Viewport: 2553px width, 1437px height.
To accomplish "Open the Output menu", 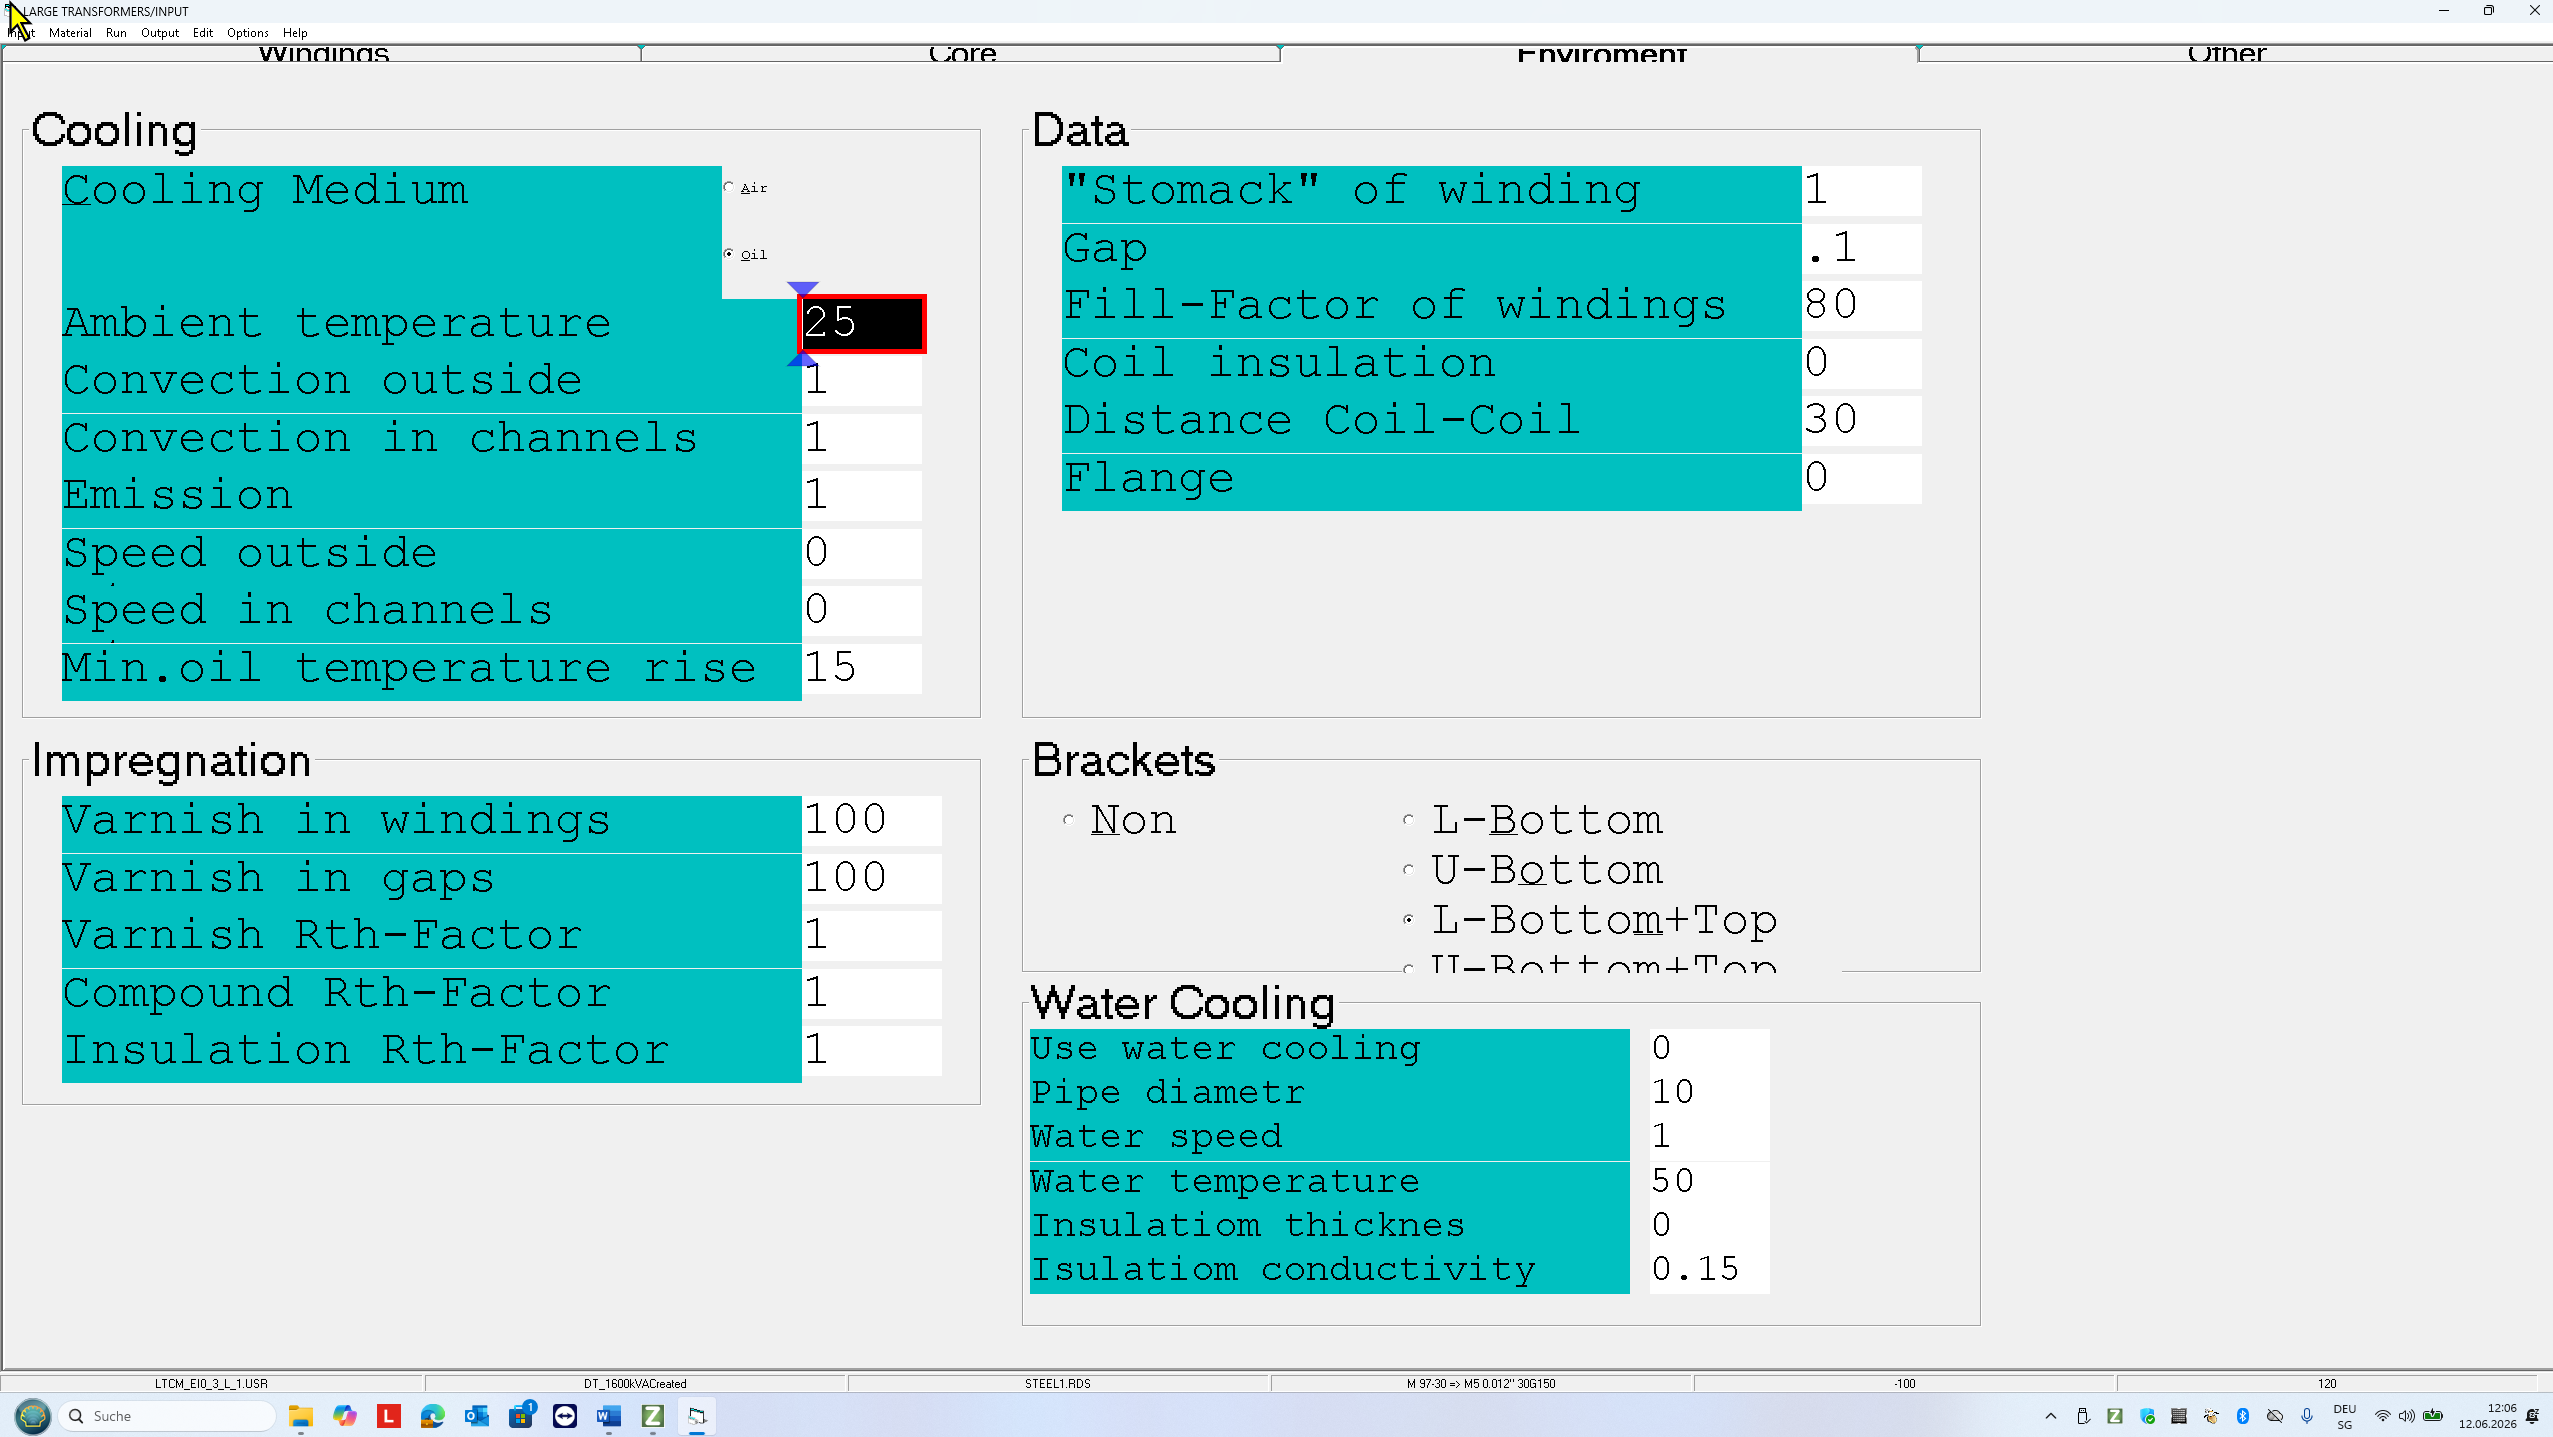I will pos(160,33).
